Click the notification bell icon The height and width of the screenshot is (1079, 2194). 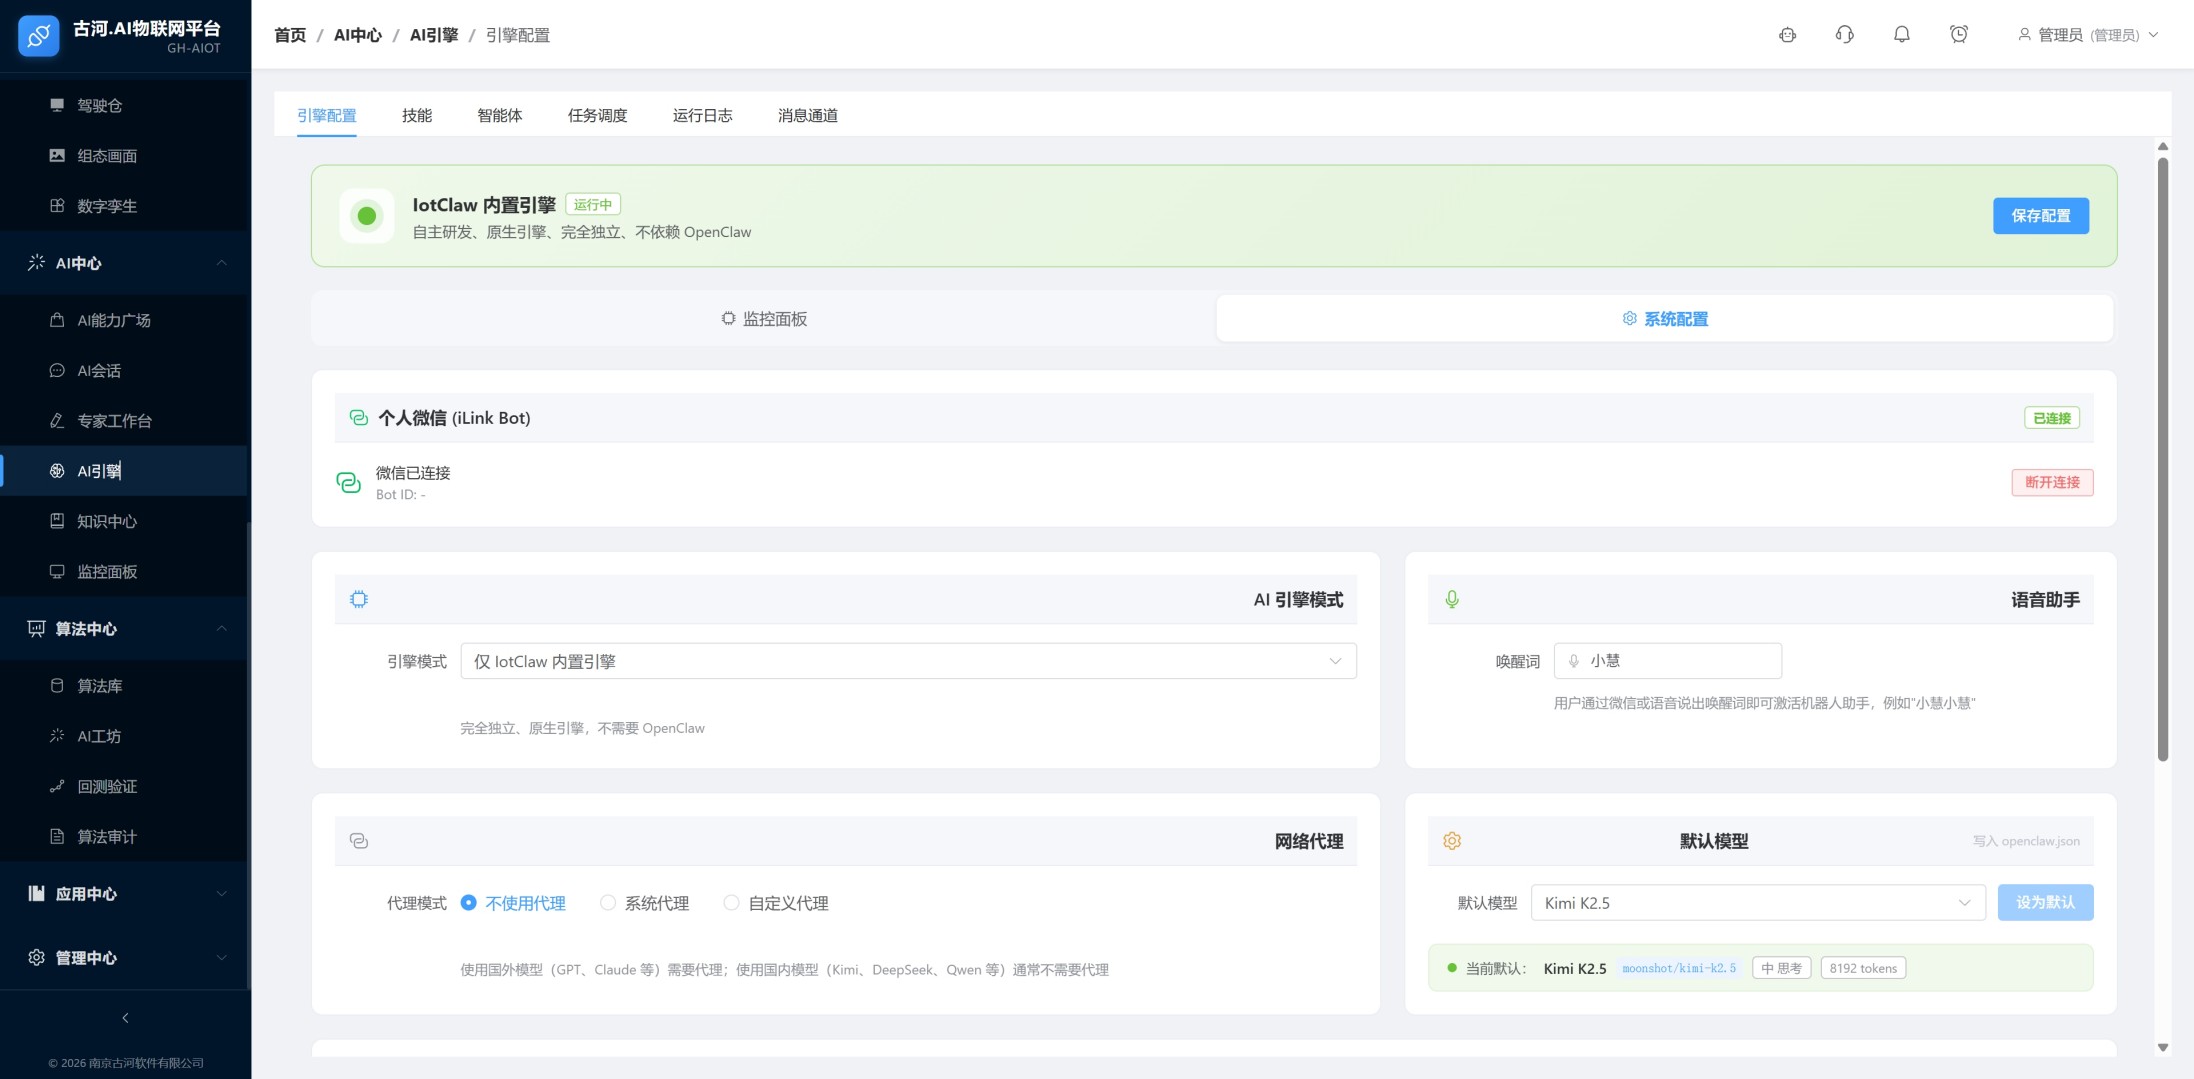click(x=1901, y=35)
